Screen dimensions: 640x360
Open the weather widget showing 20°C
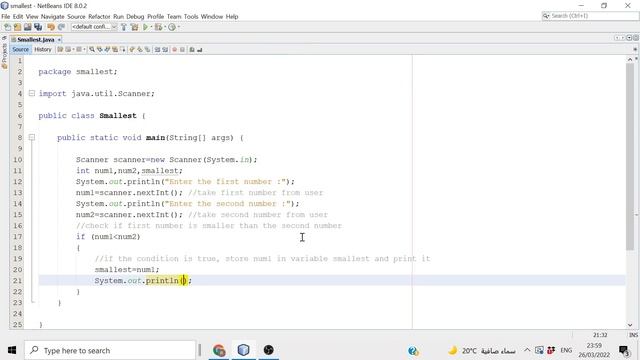pyautogui.click(x=481, y=350)
